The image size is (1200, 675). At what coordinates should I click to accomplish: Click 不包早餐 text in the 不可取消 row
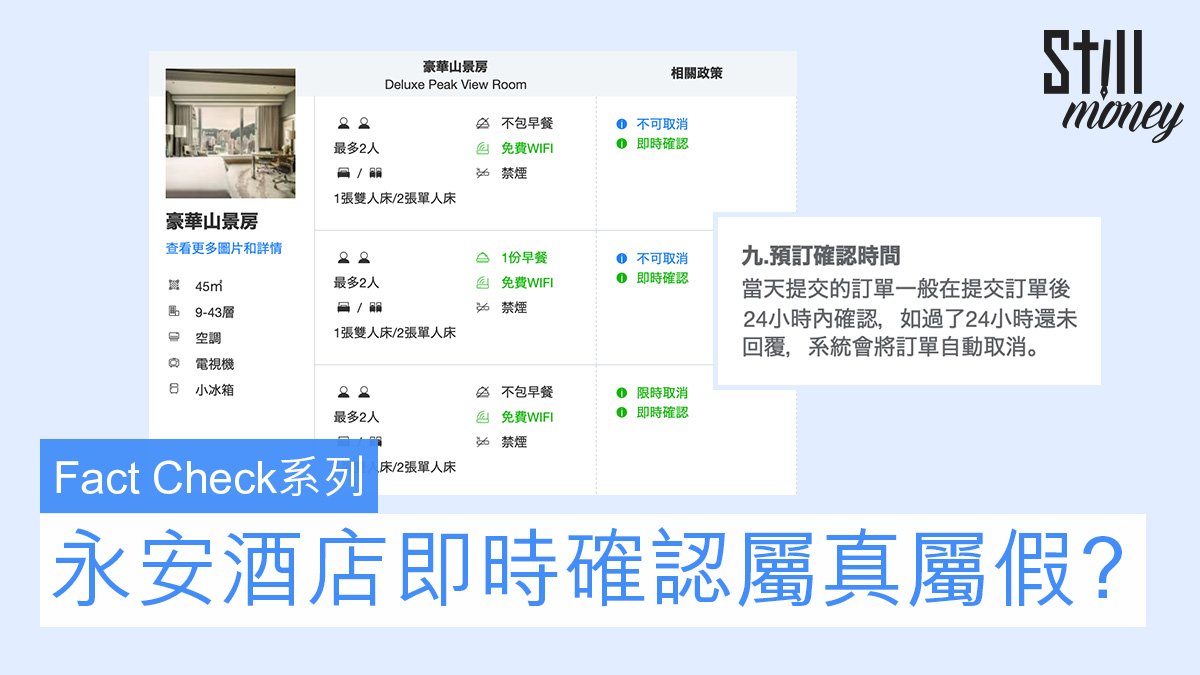[527, 123]
